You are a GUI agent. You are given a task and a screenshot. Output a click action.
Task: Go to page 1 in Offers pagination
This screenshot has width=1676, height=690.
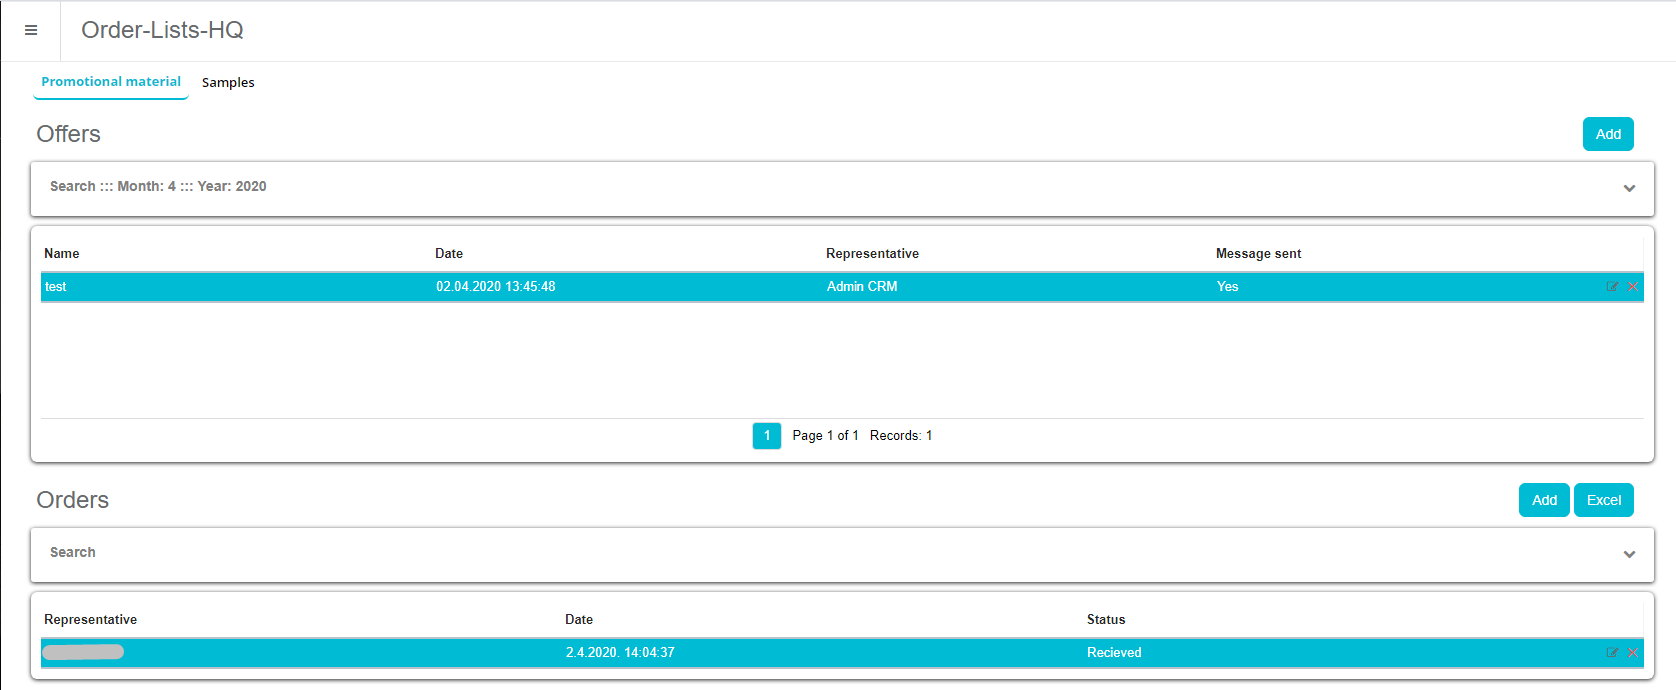click(766, 436)
